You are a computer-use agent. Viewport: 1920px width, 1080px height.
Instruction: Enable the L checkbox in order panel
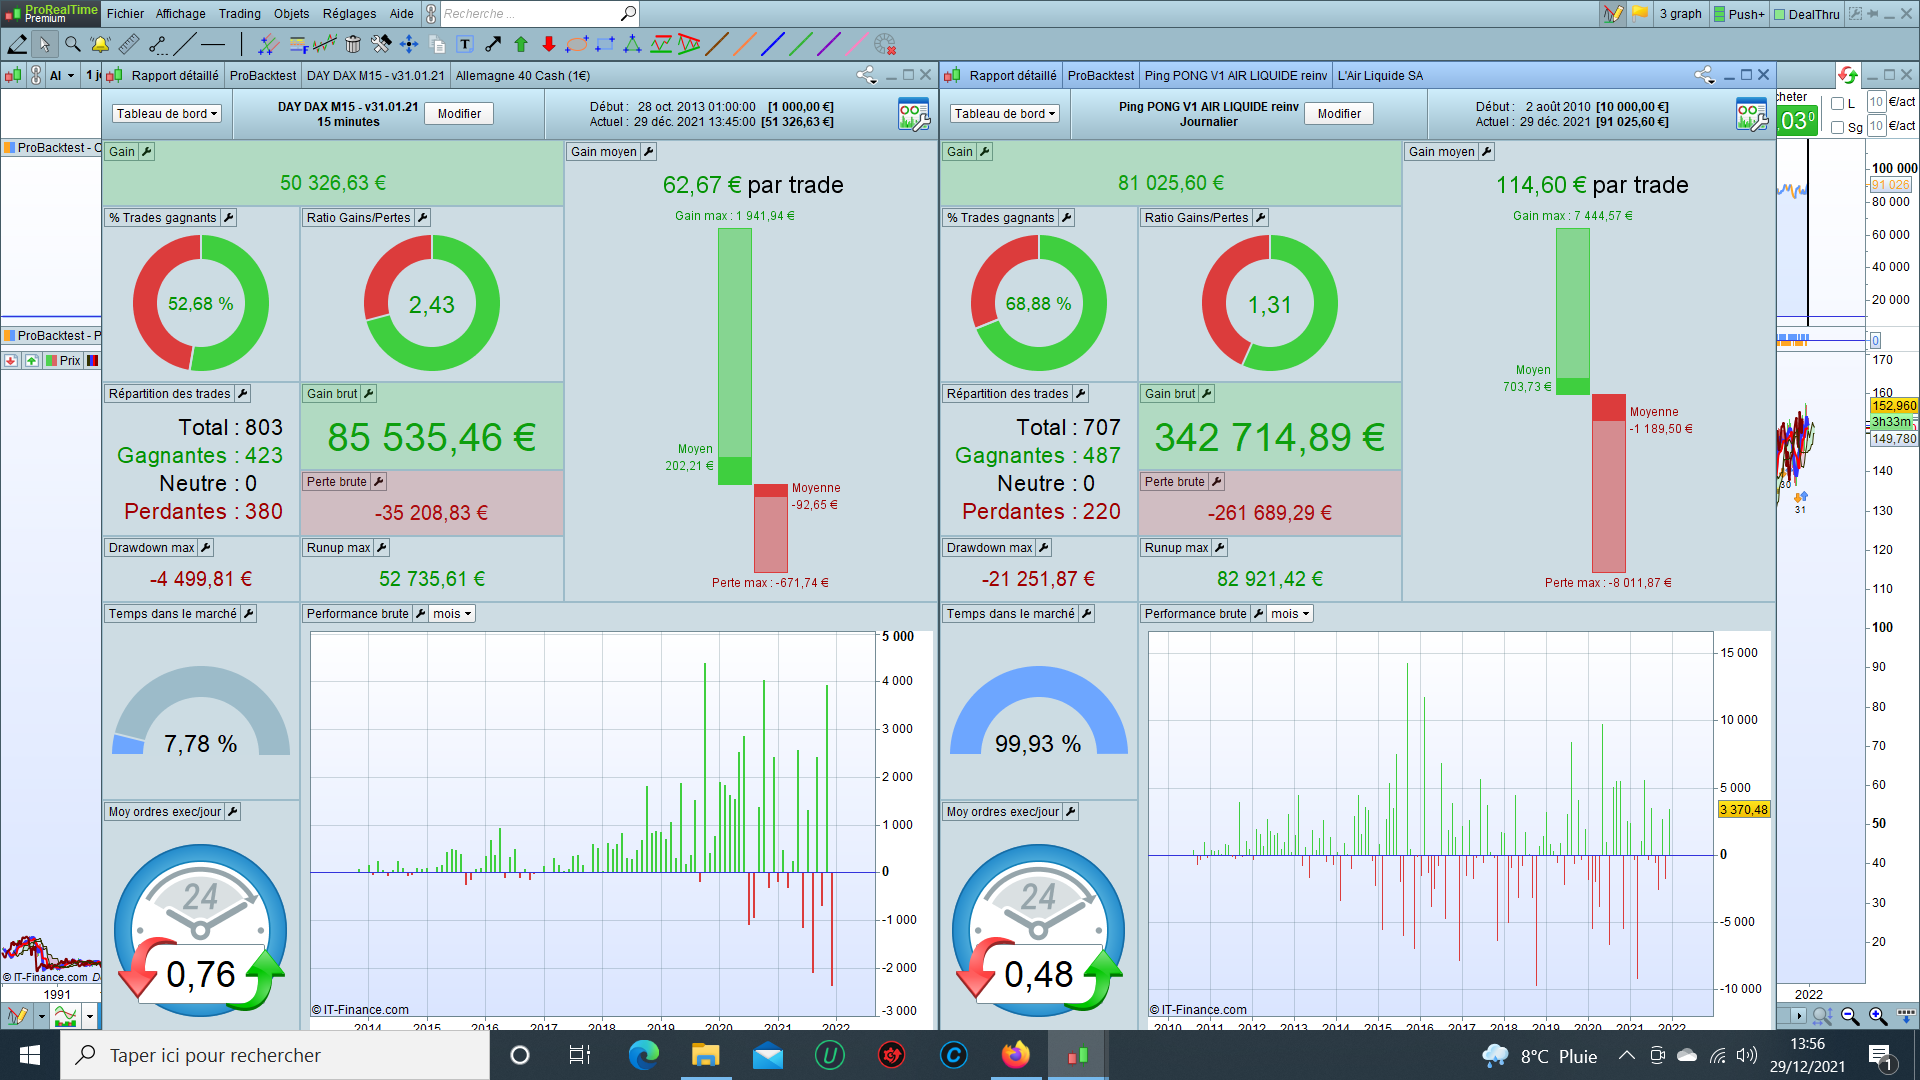tap(1837, 103)
